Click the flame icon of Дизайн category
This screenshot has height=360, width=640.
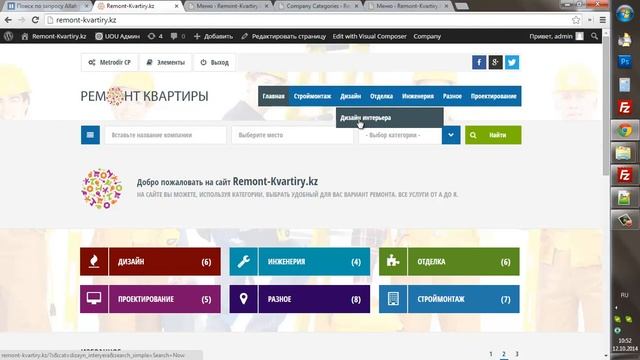pyautogui.click(x=94, y=261)
